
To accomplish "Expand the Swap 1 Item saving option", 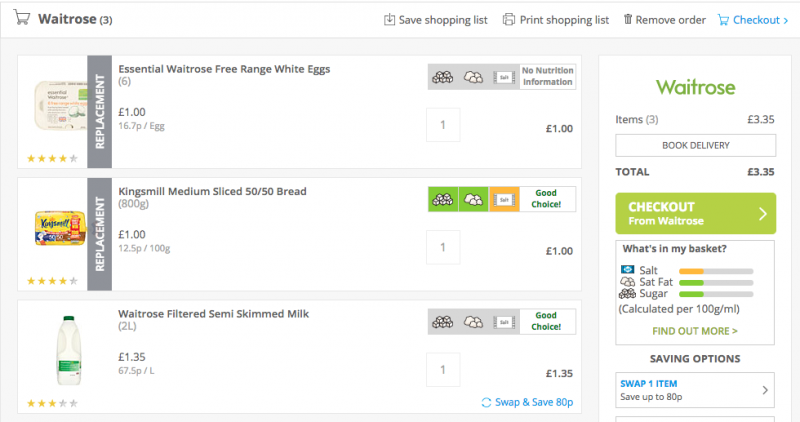I will click(694, 391).
